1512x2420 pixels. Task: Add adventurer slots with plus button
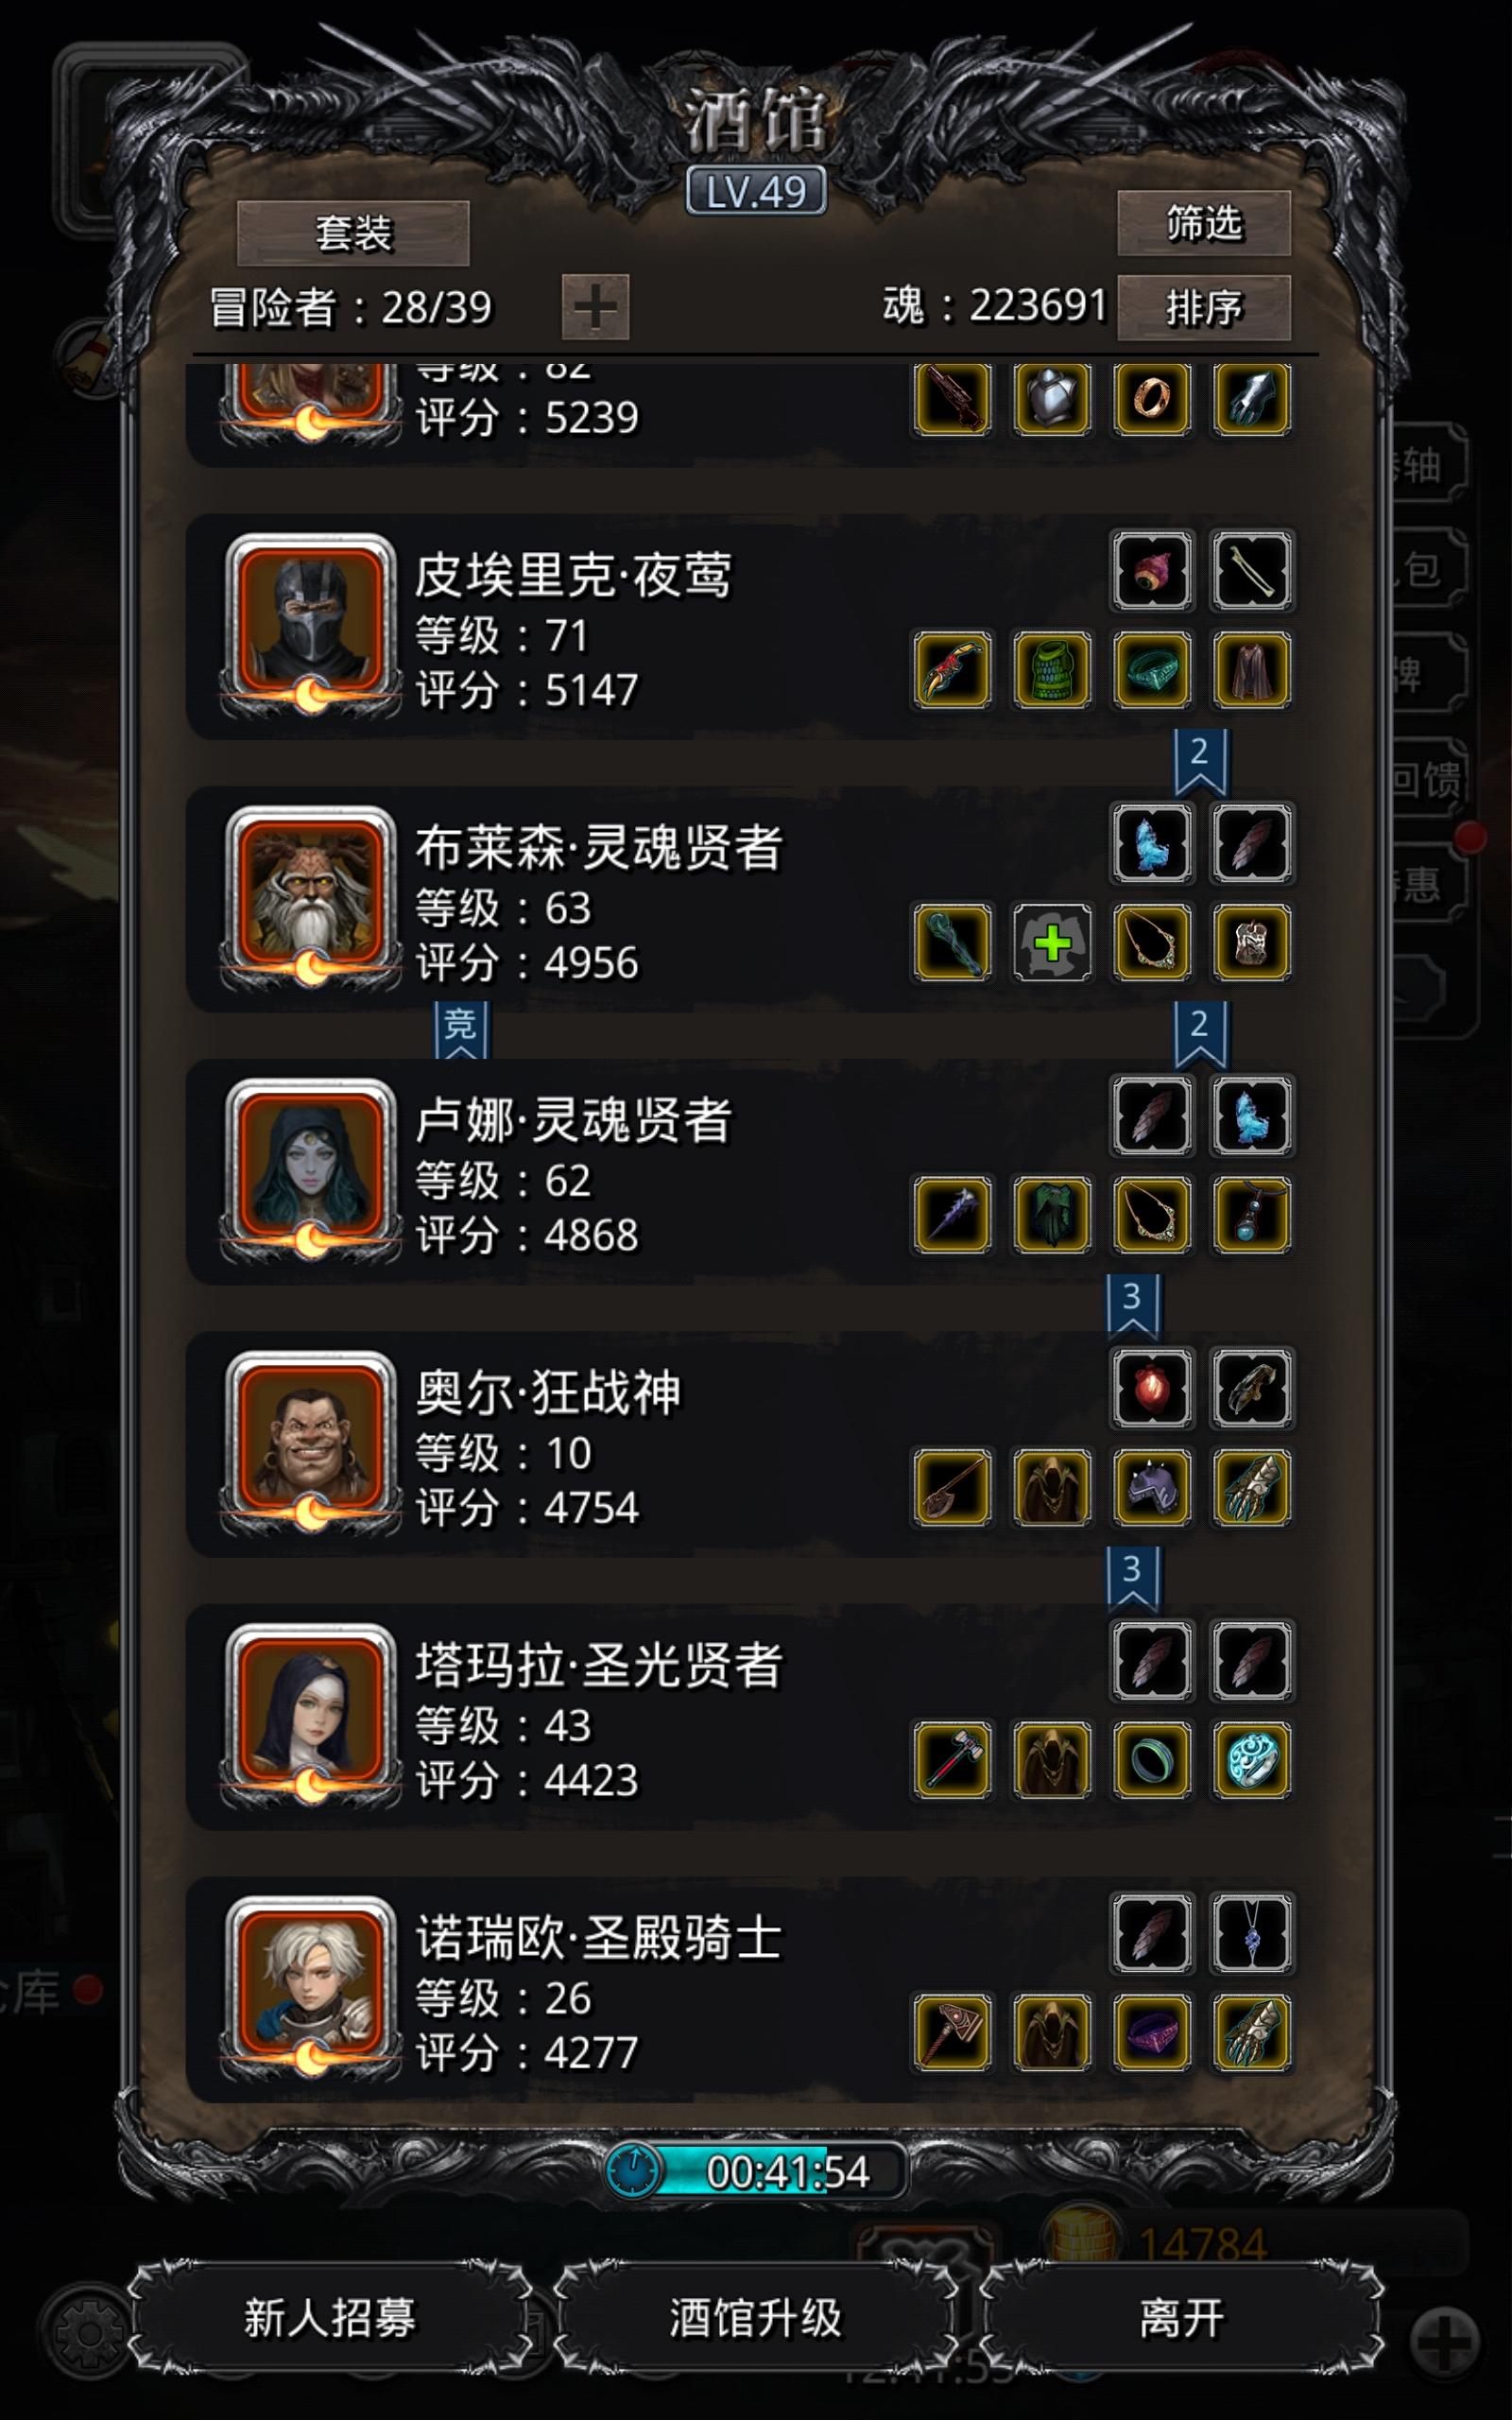tap(595, 306)
